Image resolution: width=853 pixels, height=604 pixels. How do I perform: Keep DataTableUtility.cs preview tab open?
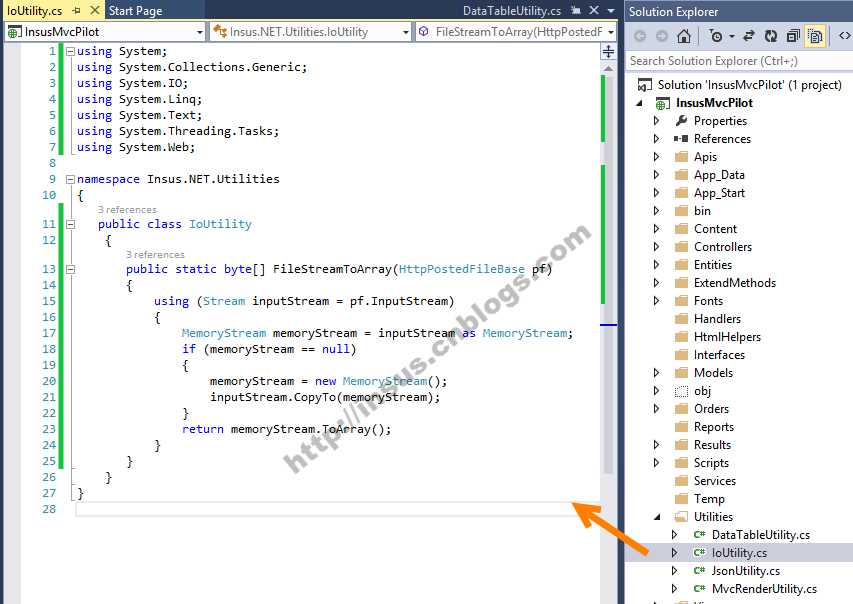pos(576,10)
